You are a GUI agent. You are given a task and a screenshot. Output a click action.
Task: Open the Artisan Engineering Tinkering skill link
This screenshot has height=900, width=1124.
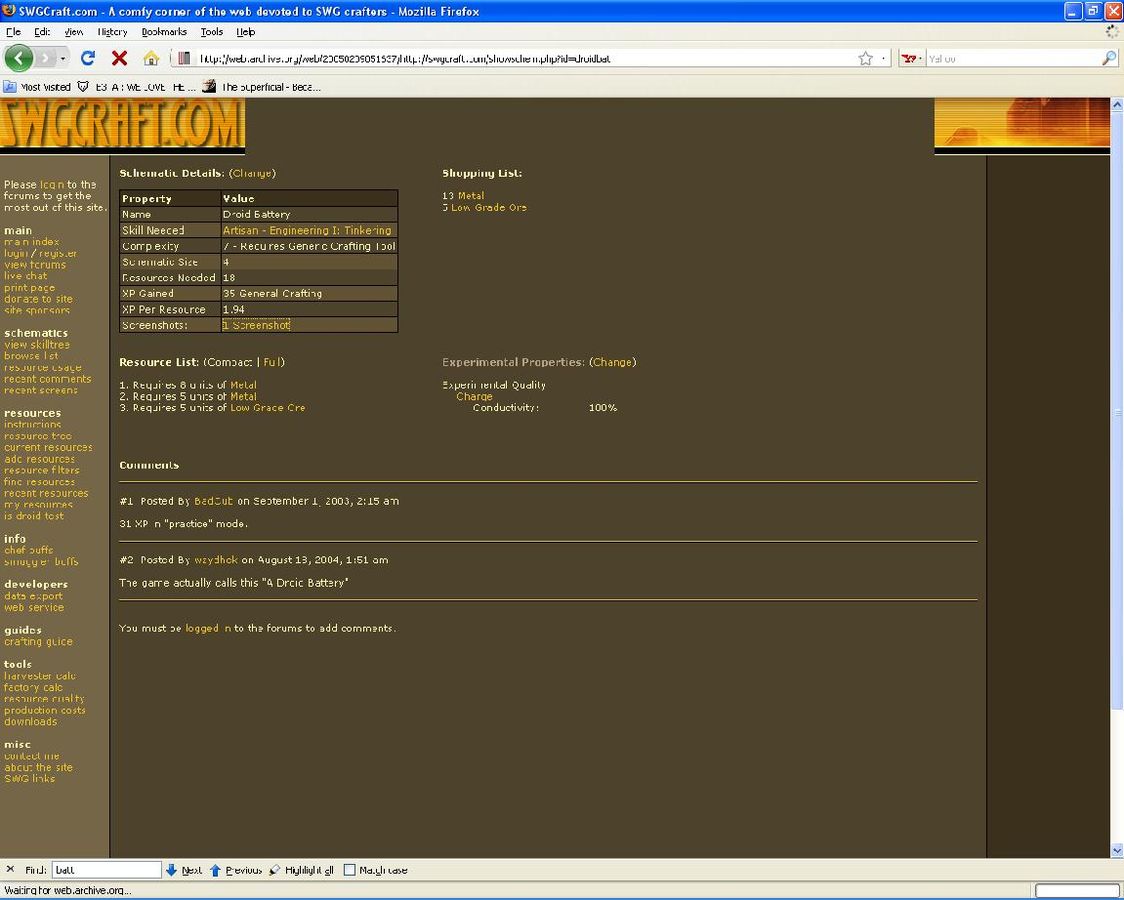tap(307, 230)
